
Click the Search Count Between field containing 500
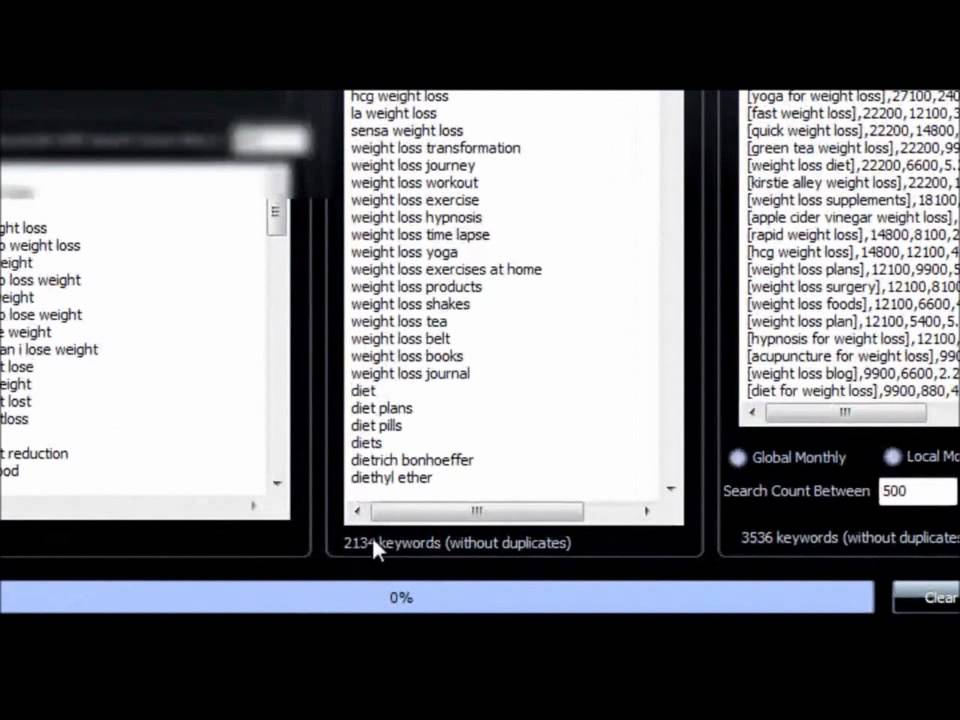918,491
